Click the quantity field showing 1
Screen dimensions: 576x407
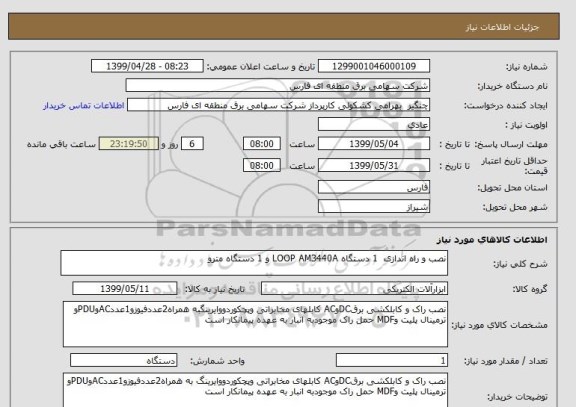click(x=392, y=361)
